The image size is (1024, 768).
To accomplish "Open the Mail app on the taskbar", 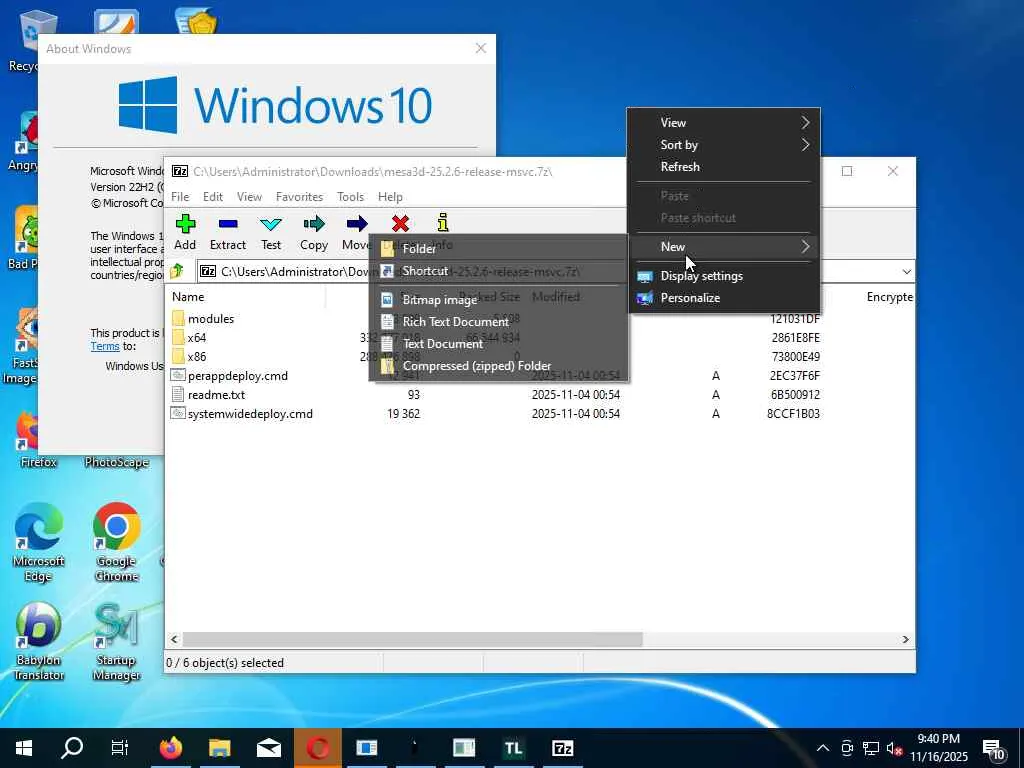I will coord(269,748).
